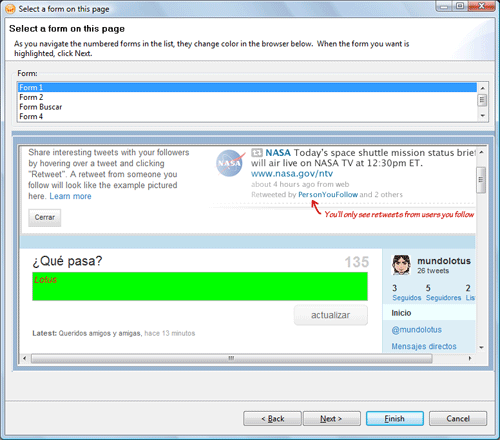Select the Inicio sidebar tab
The image size is (500, 440).
click(x=429, y=313)
